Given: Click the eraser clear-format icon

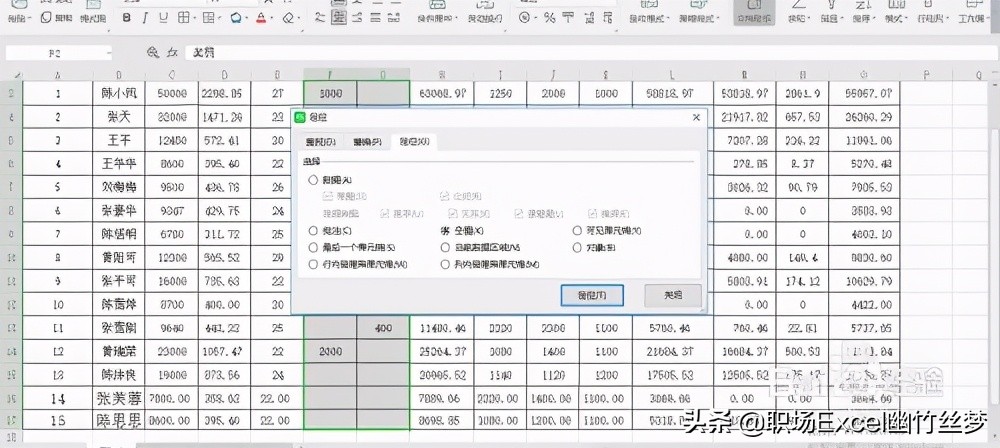Looking at the screenshot, I should 288,18.
